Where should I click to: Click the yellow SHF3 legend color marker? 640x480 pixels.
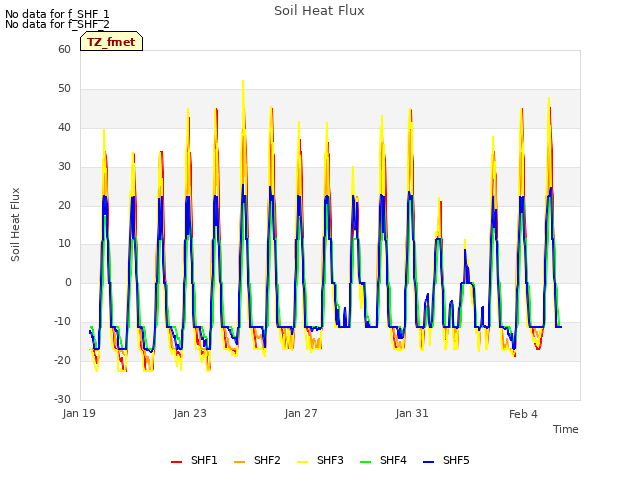302,462
